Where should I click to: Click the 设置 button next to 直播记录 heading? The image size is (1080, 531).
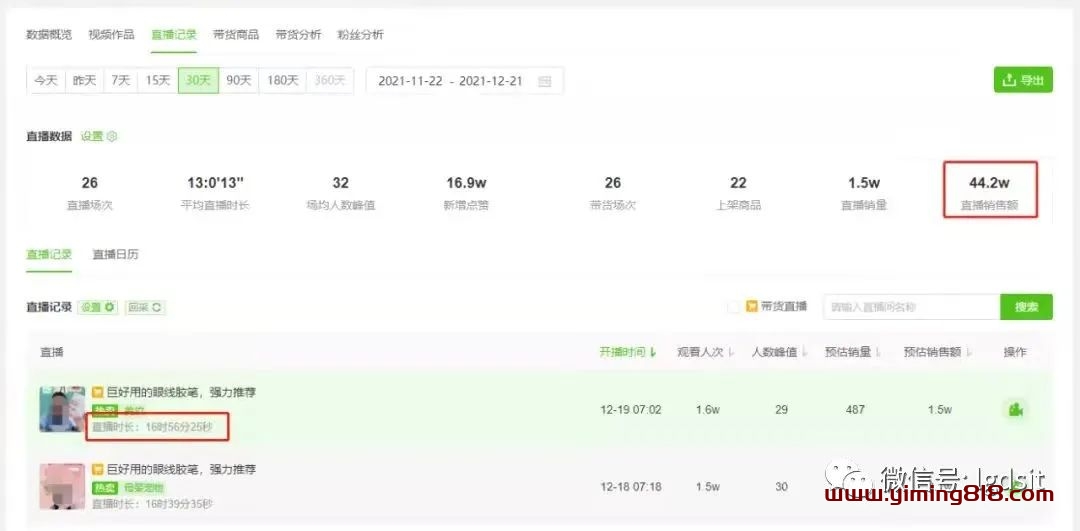(x=98, y=307)
